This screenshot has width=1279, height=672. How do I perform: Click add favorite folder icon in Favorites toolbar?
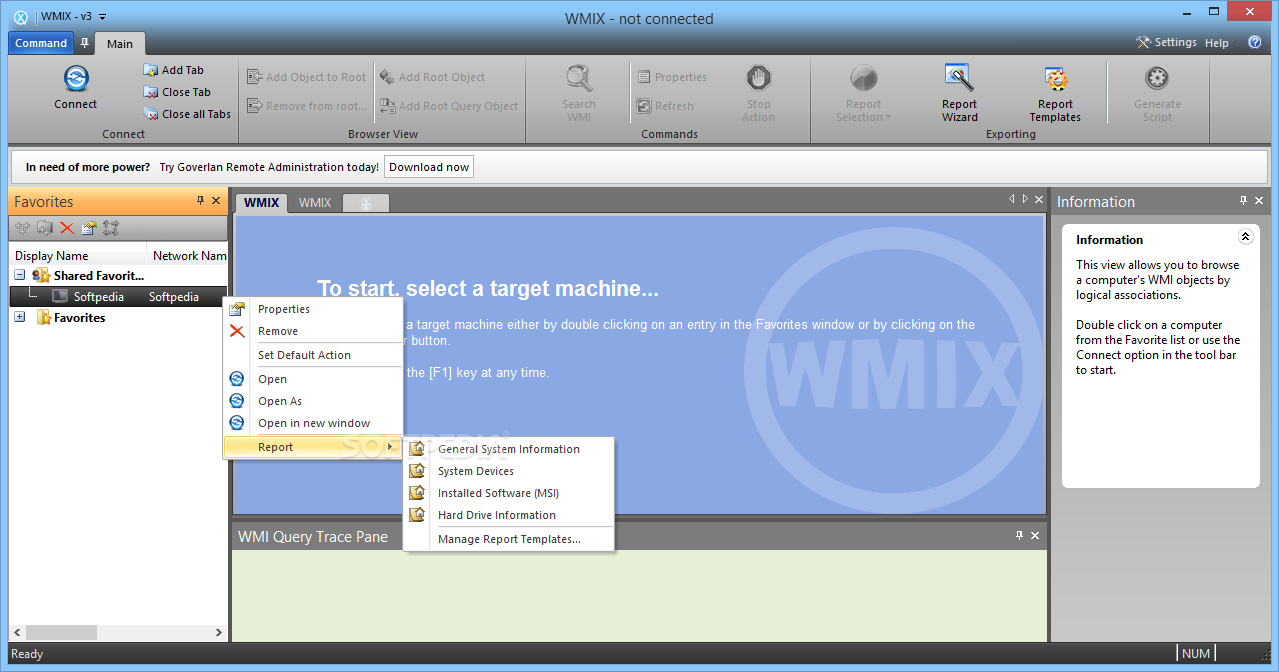pos(45,229)
